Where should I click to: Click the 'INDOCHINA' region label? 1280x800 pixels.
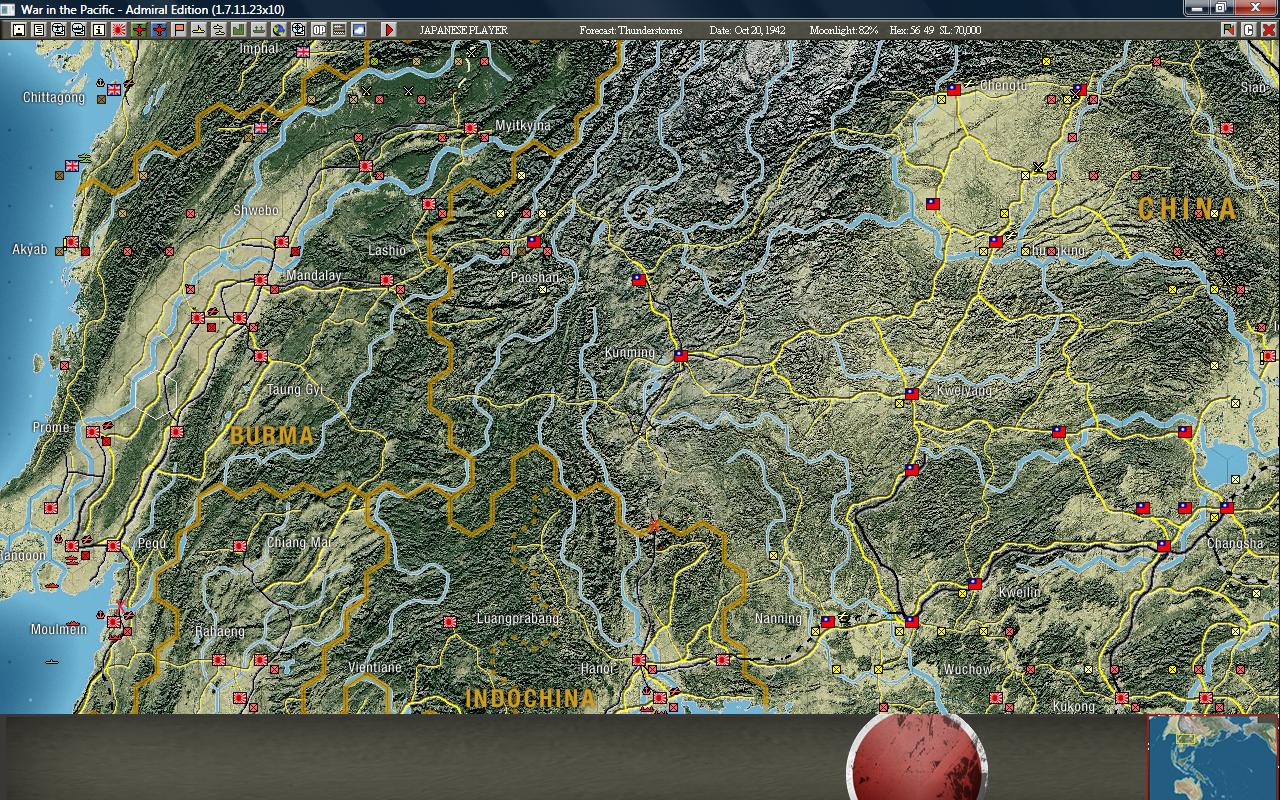[531, 698]
